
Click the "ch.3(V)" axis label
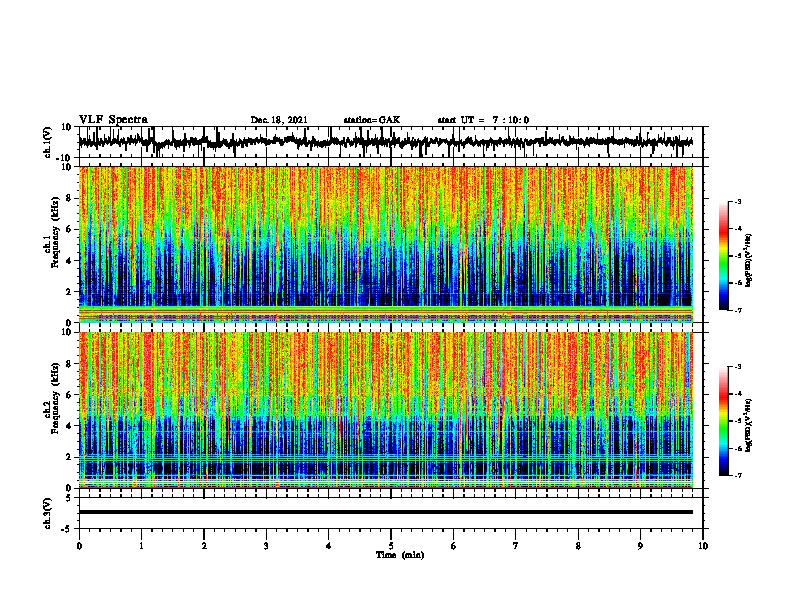pos(47,513)
